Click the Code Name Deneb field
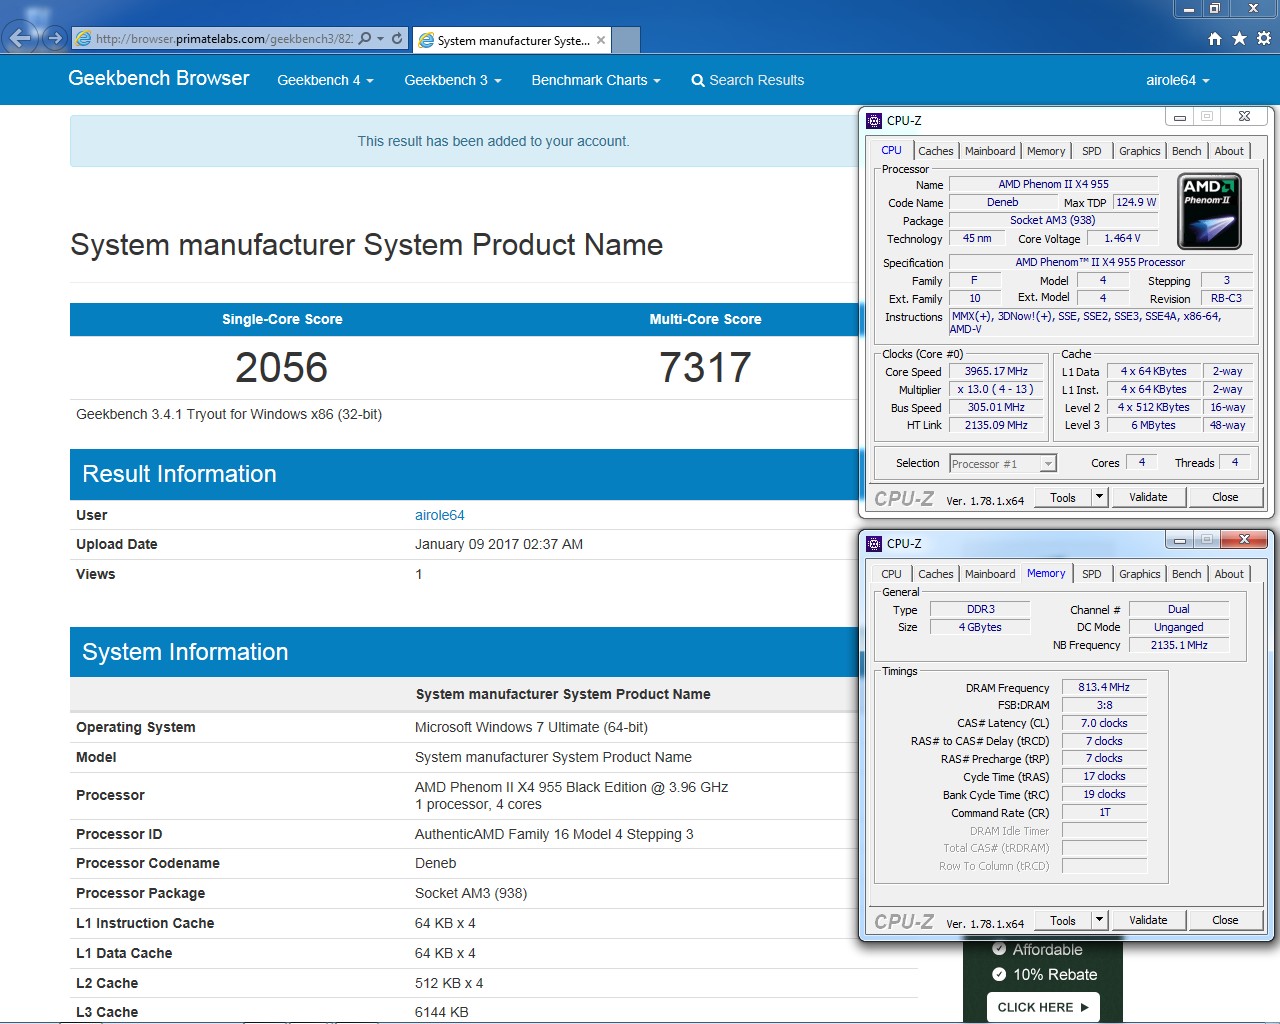Viewport: 1280px width, 1024px height. [1003, 202]
